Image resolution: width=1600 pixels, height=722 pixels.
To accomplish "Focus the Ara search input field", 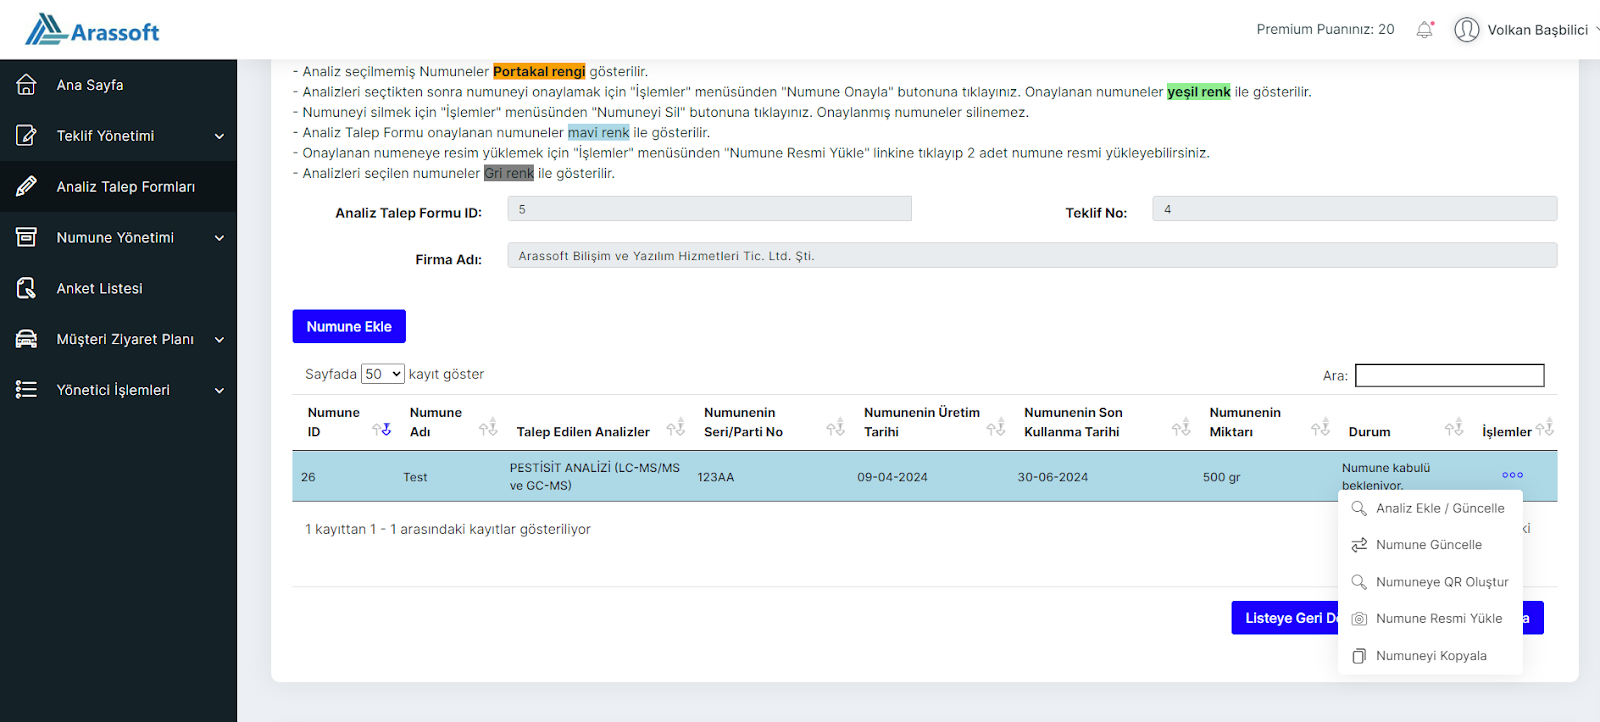I will tap(1450, 375).
